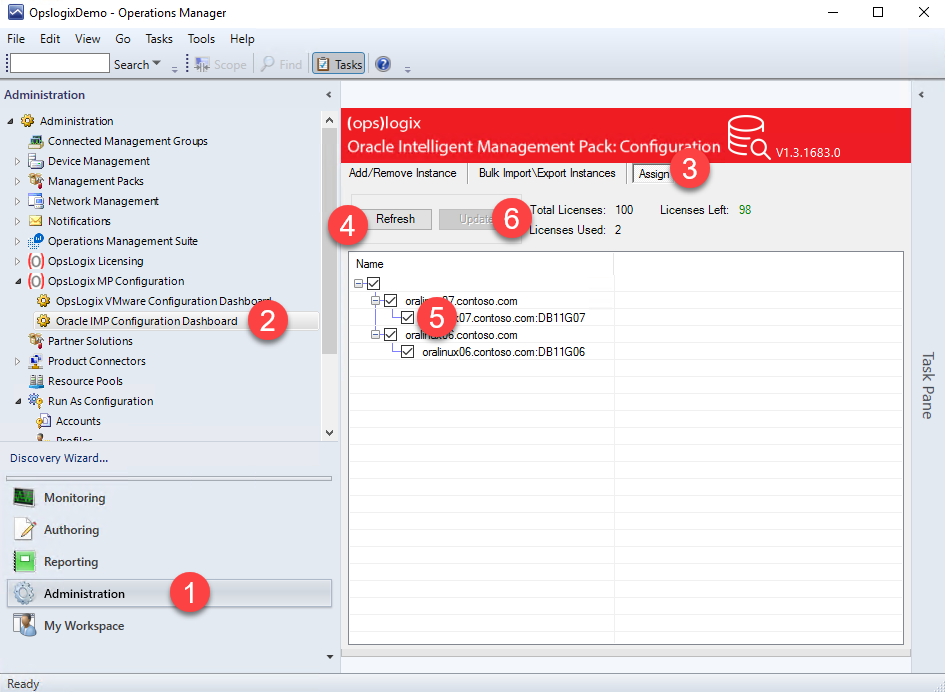Click the Network Management icon
Image resolution: width=945 pixels, height=692 pixels.
click(36, 201)
